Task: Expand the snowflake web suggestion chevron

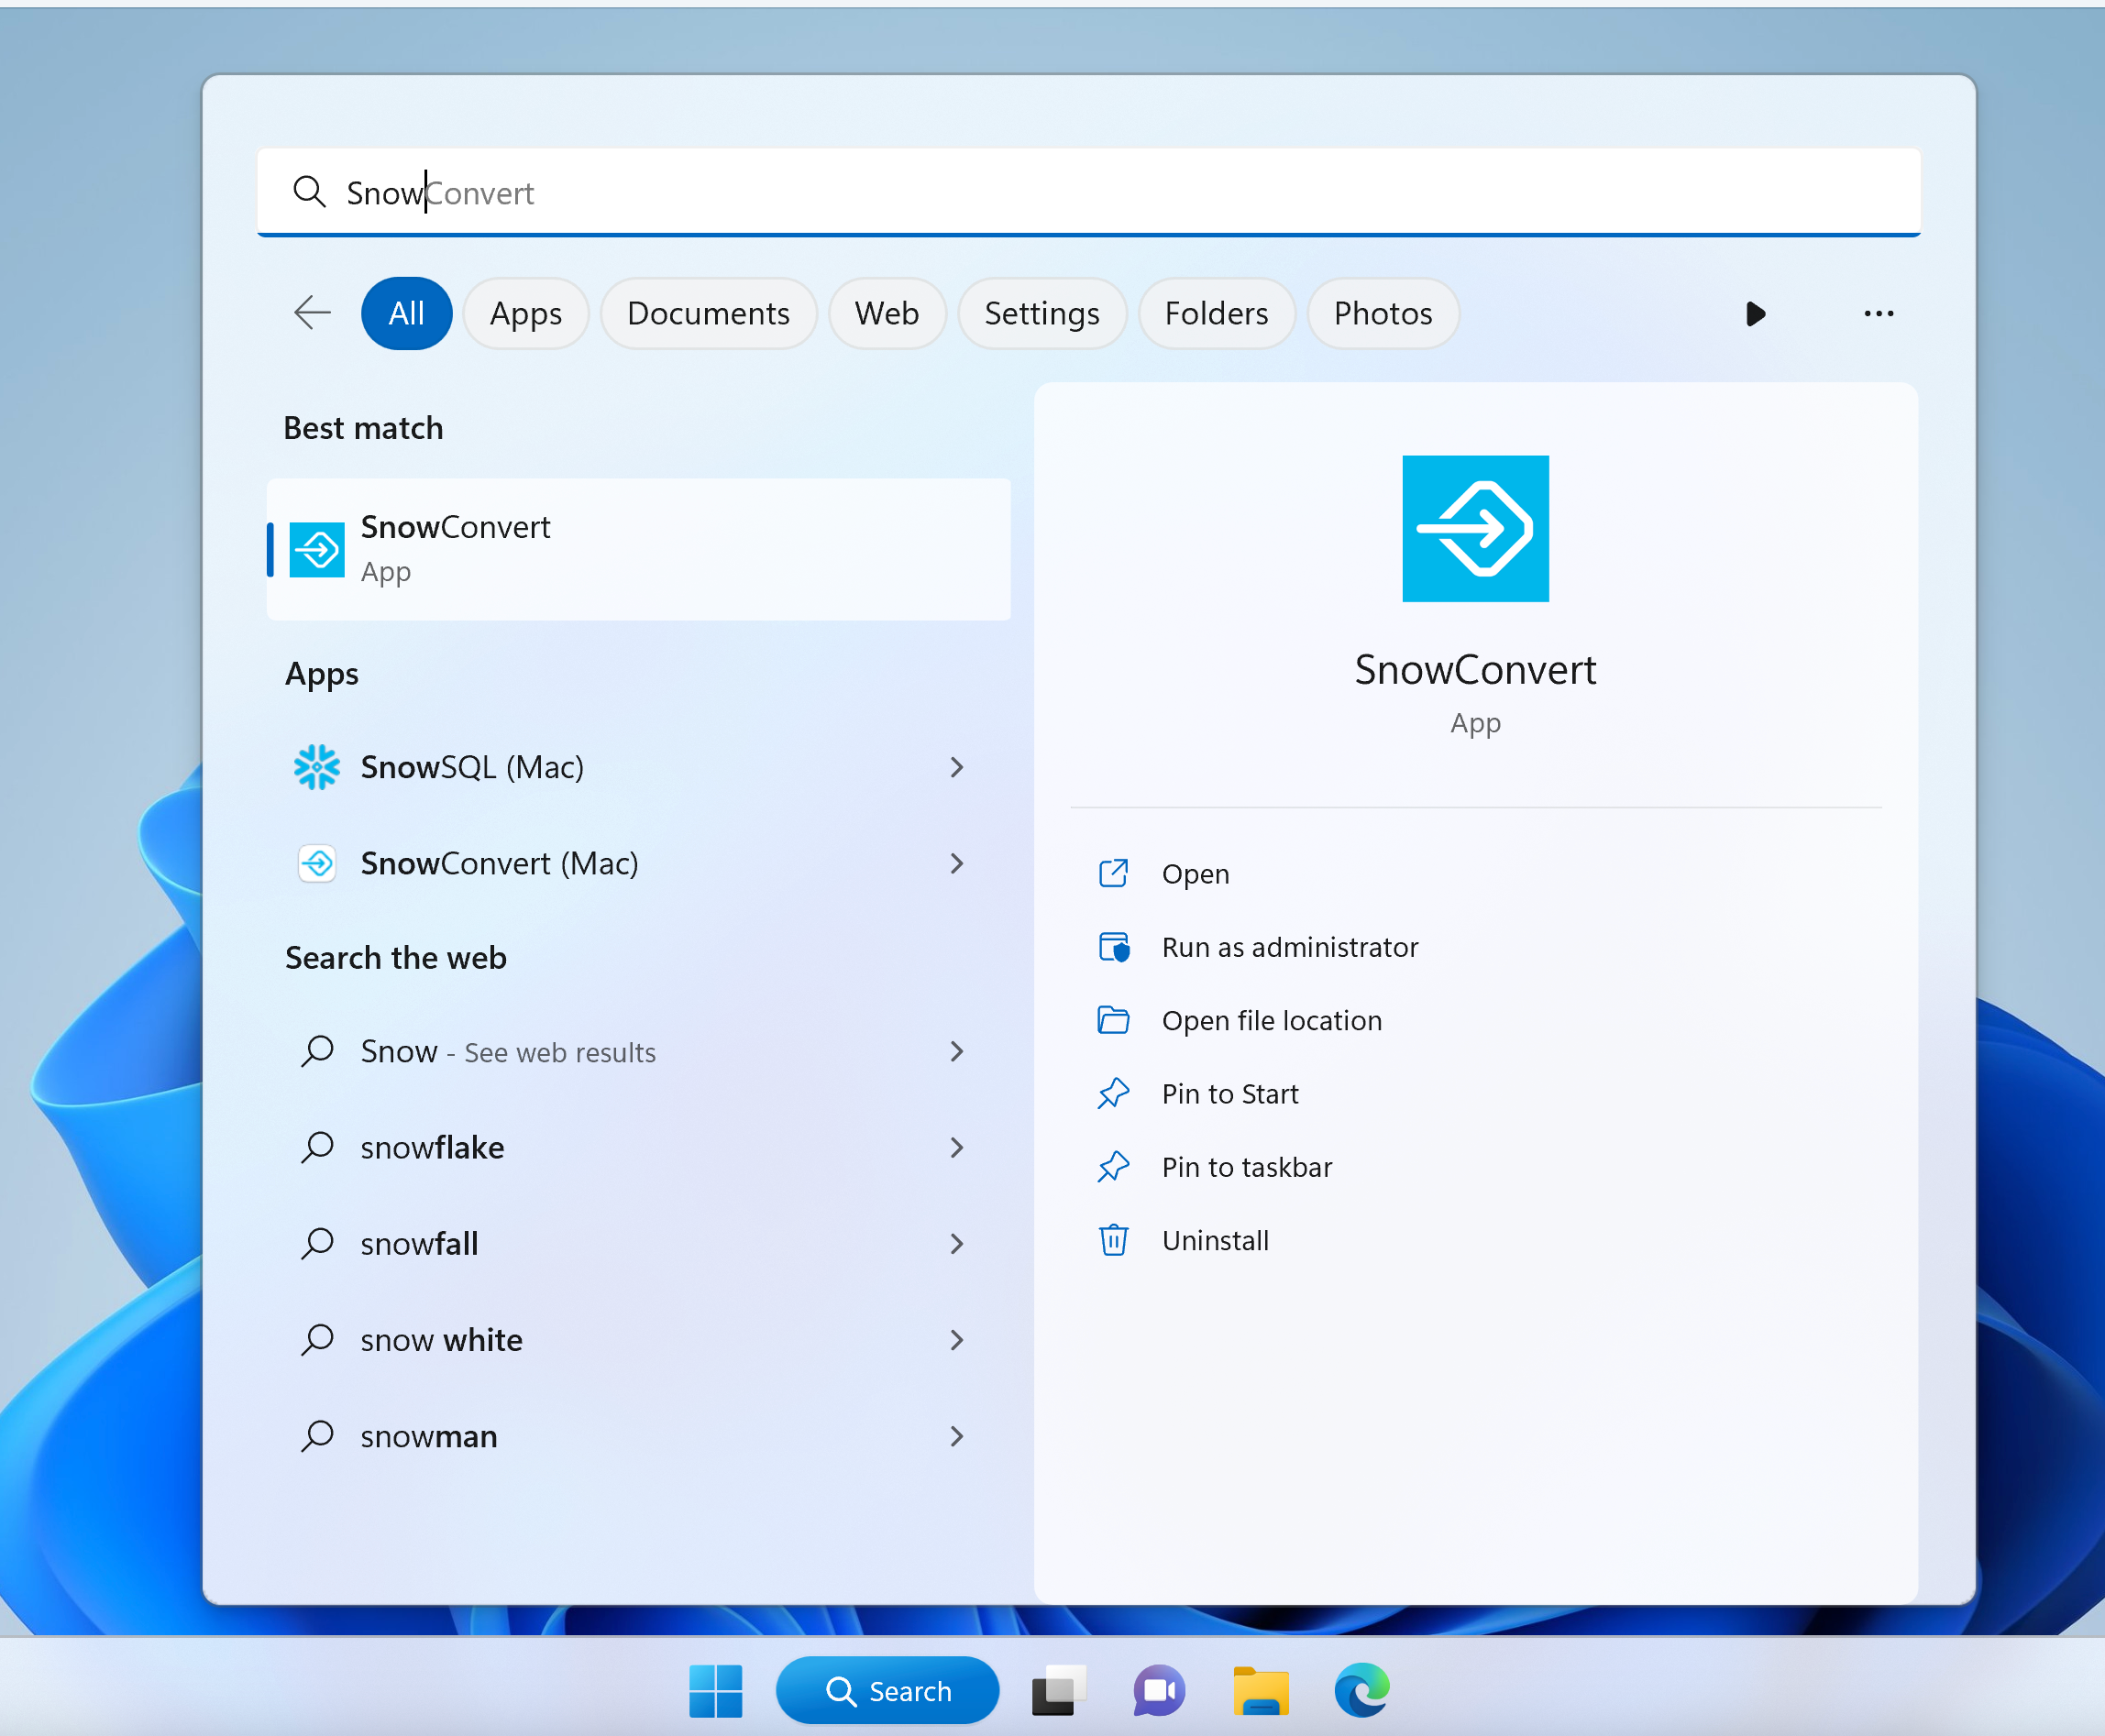Action: pos(956,1147)
